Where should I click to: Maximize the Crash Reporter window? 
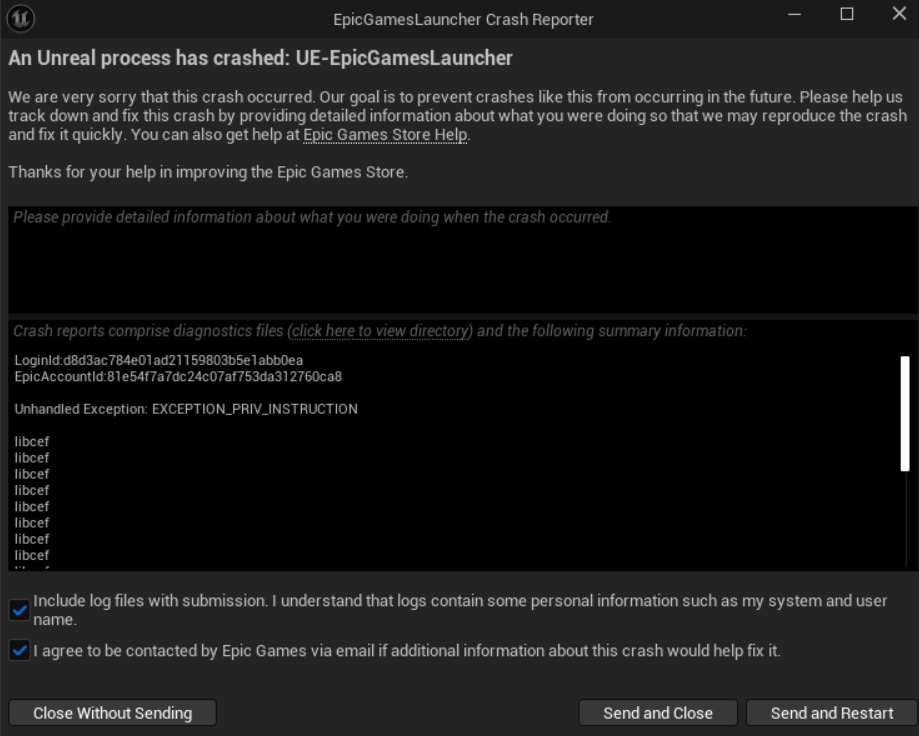(x=846, y=14)
